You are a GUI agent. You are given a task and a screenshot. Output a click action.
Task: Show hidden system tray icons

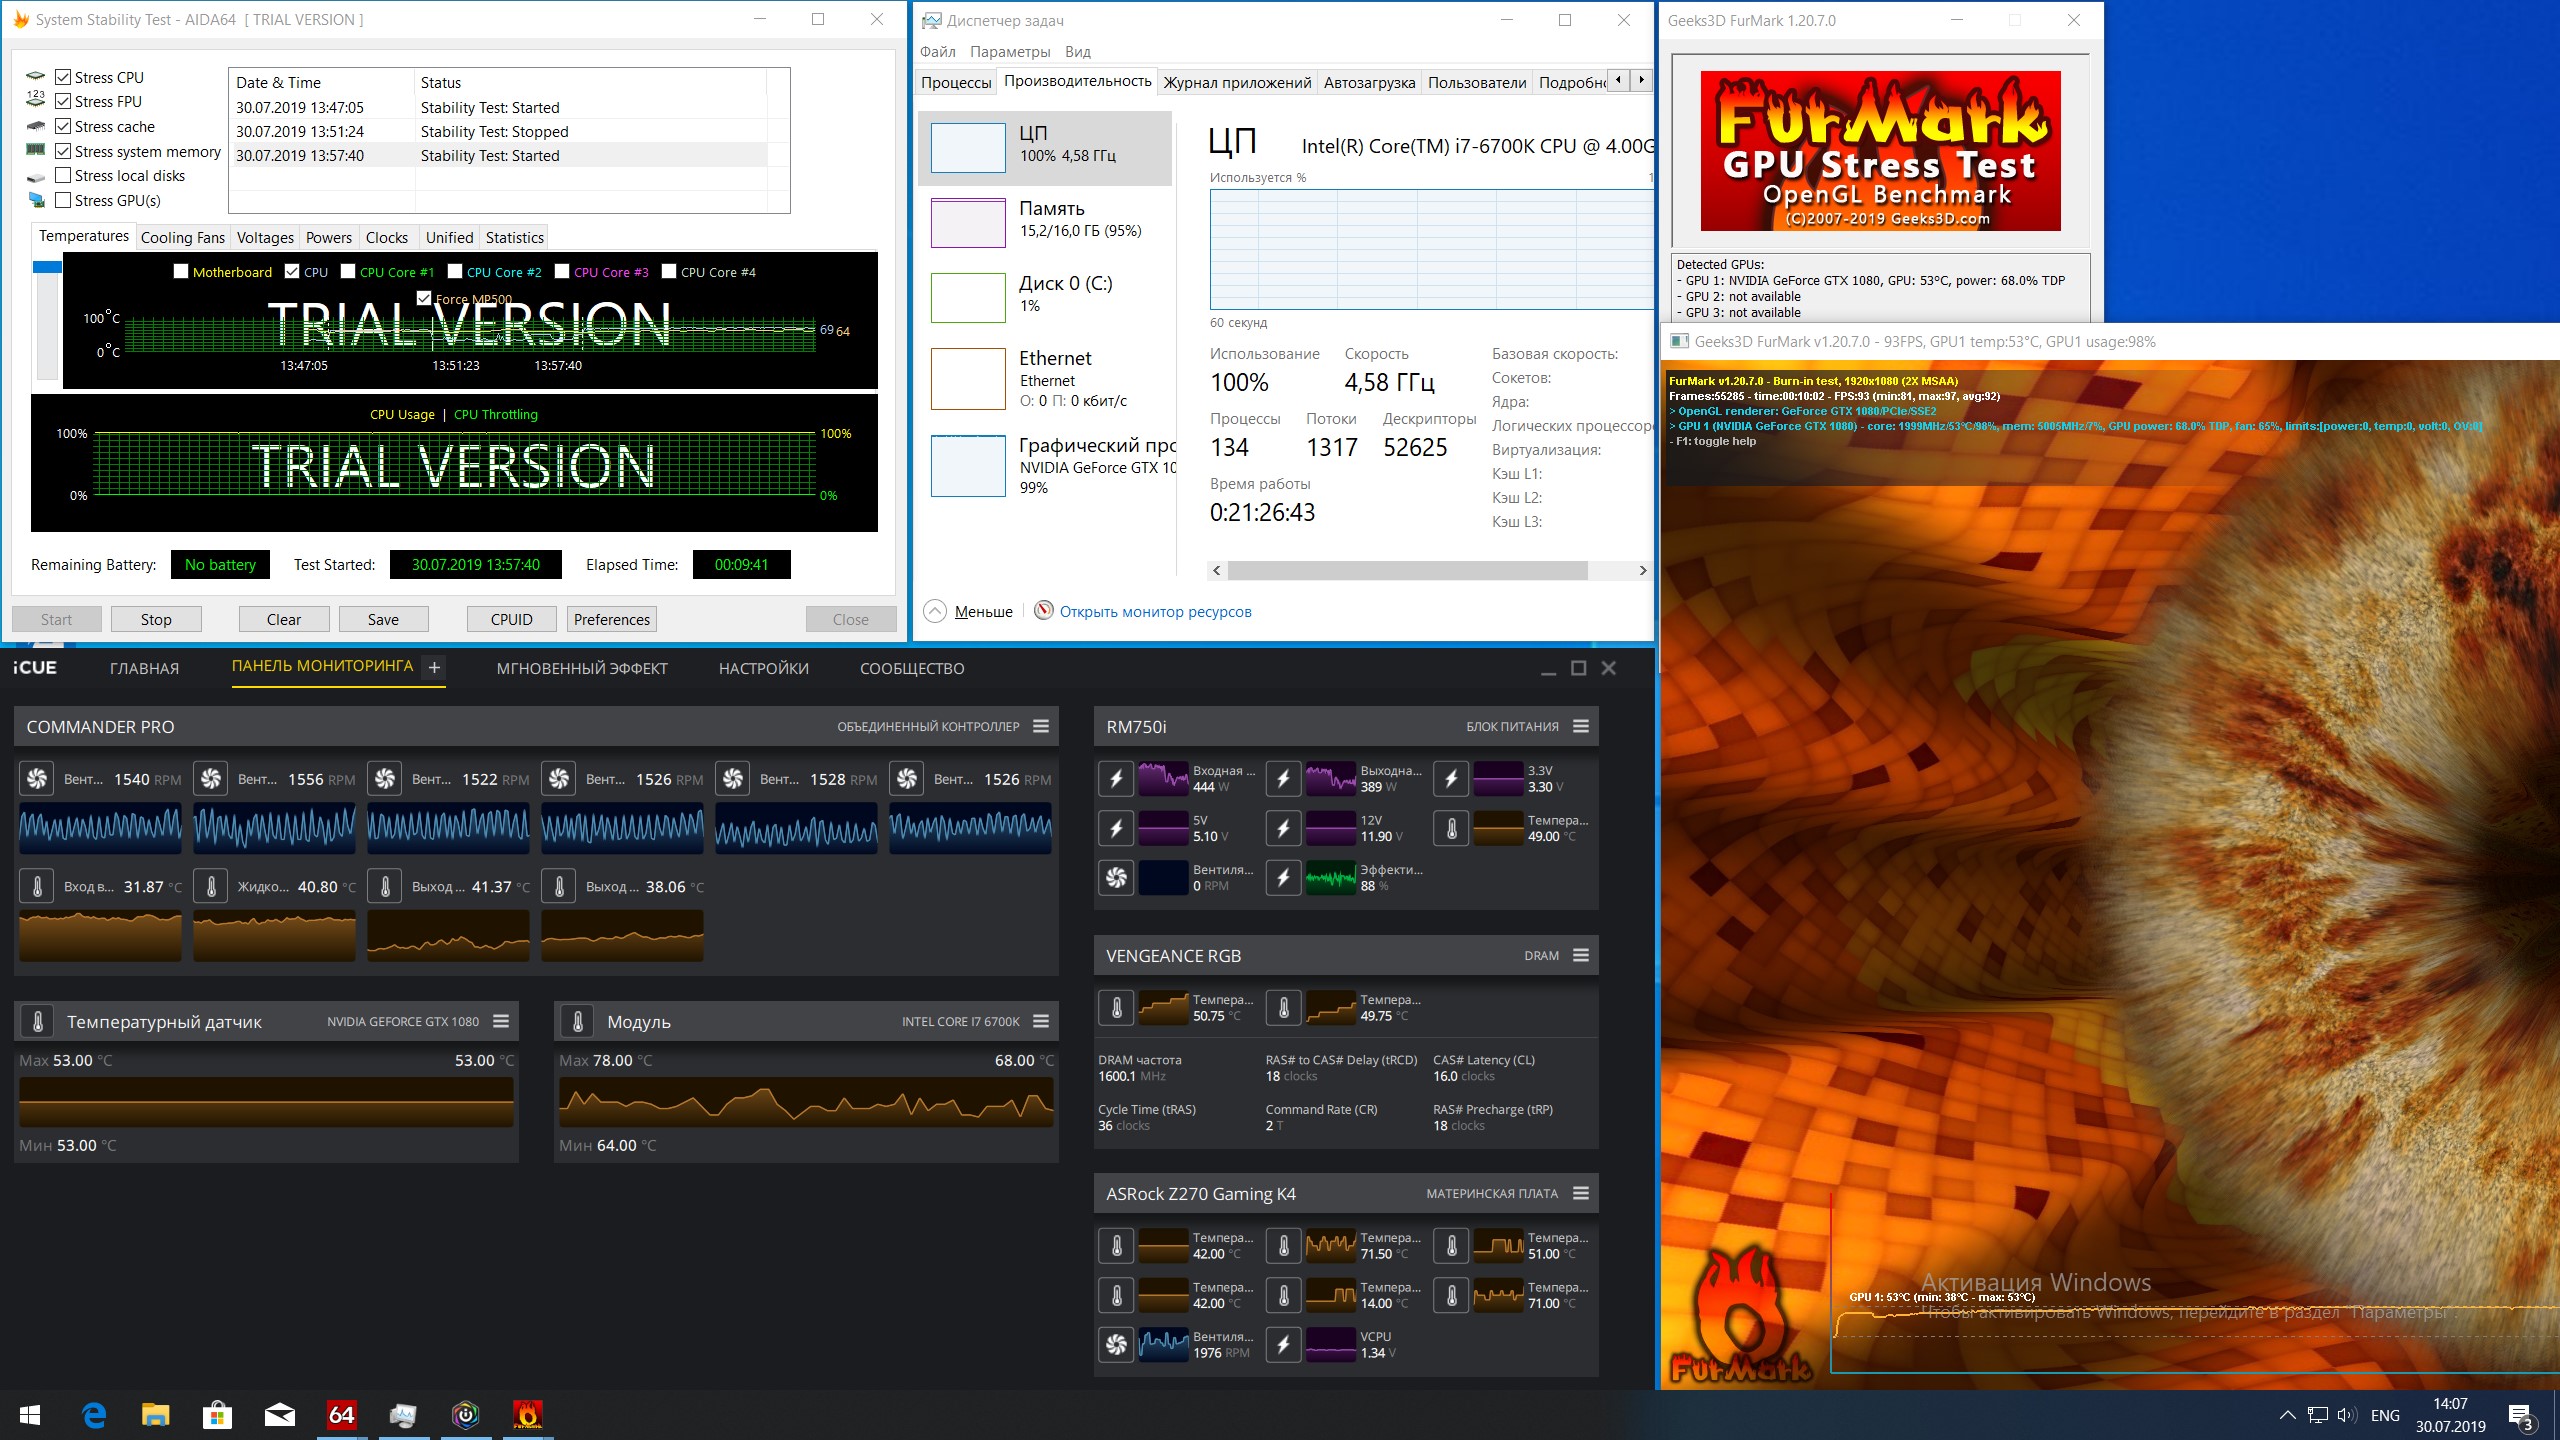click(2287, 1415)
